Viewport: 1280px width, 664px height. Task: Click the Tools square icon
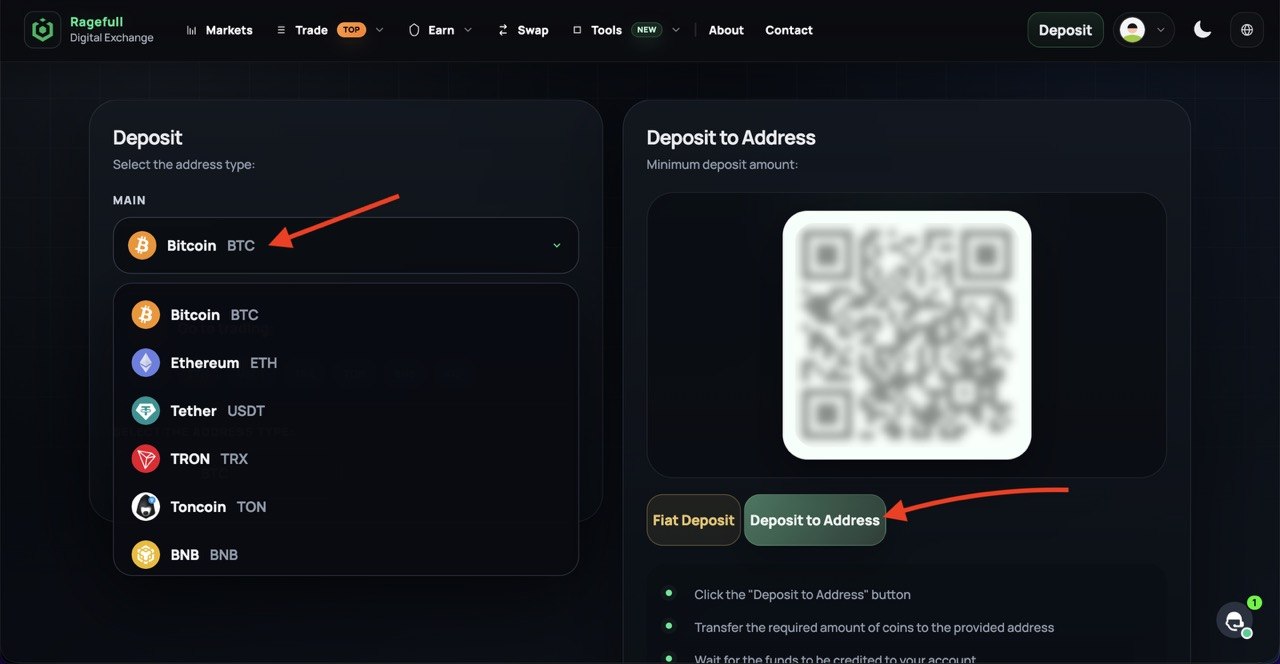click(x=577, y=30)
